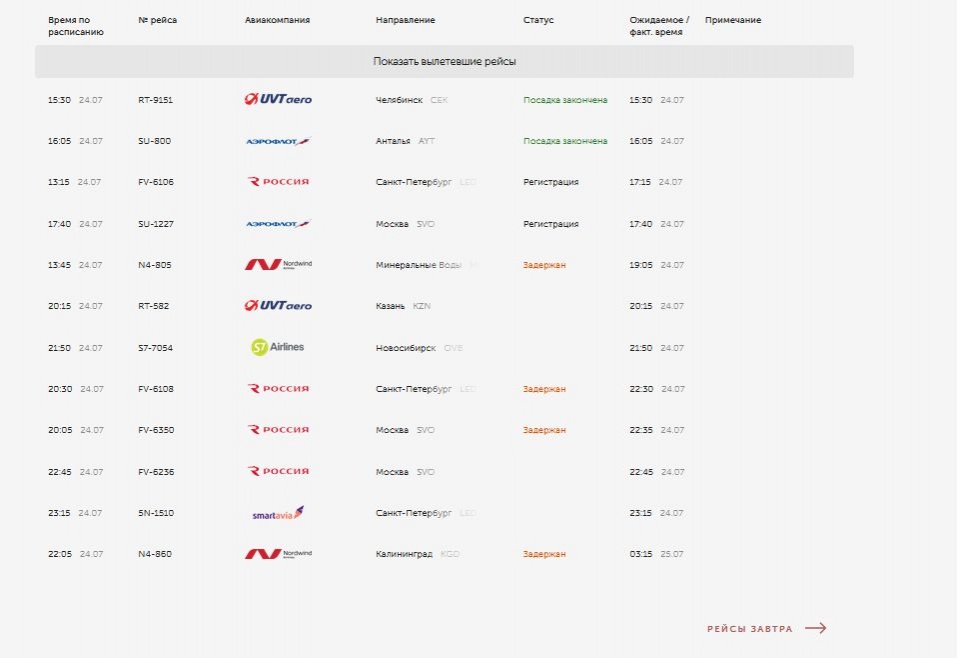Click the arrow icon beside Рейсы завтра

click(x=815, y=628)
